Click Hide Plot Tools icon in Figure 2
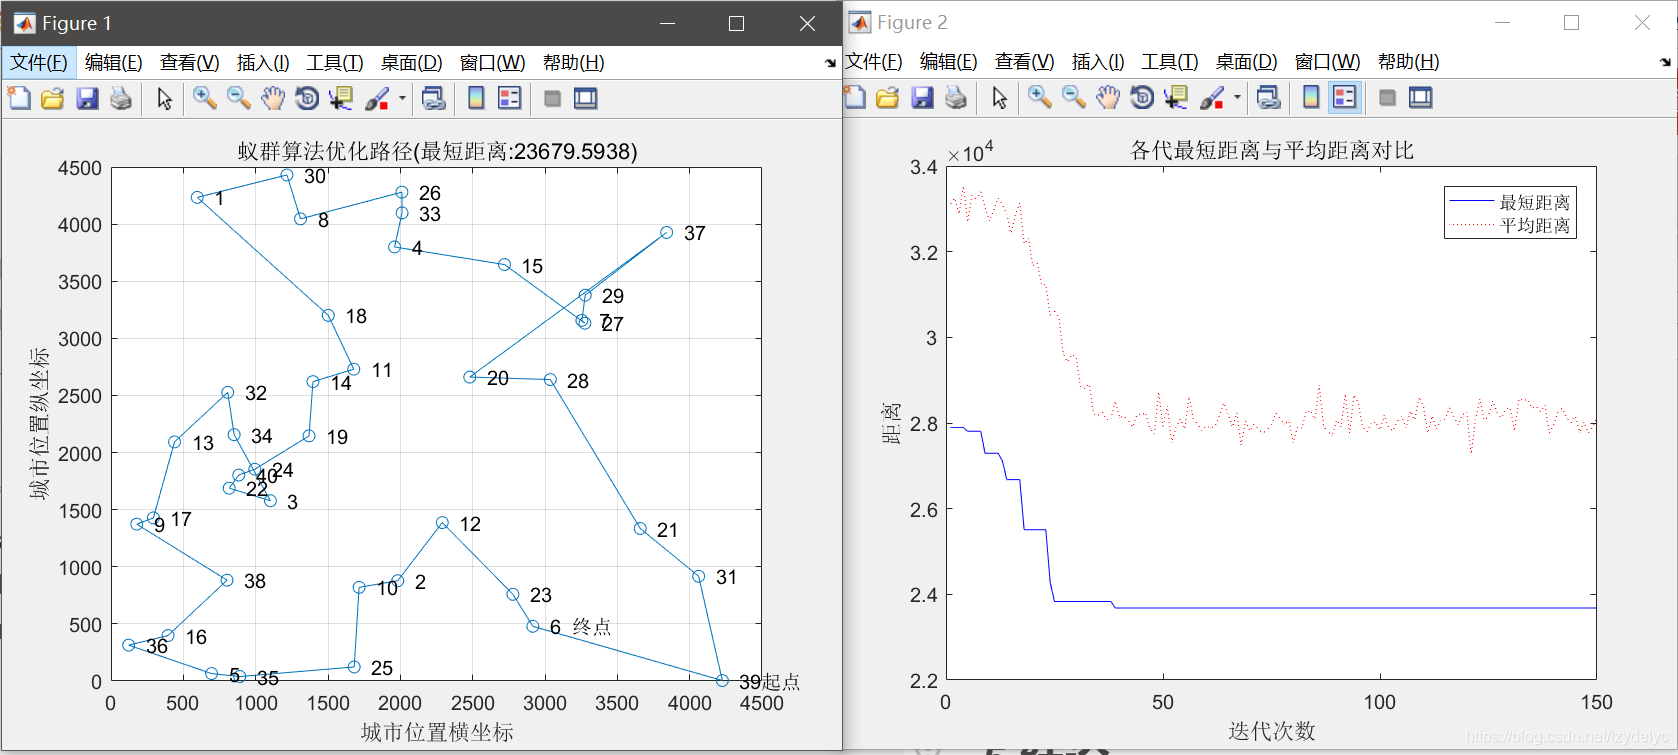The width and height of the screenshot is (1678, 755). 1387,97
